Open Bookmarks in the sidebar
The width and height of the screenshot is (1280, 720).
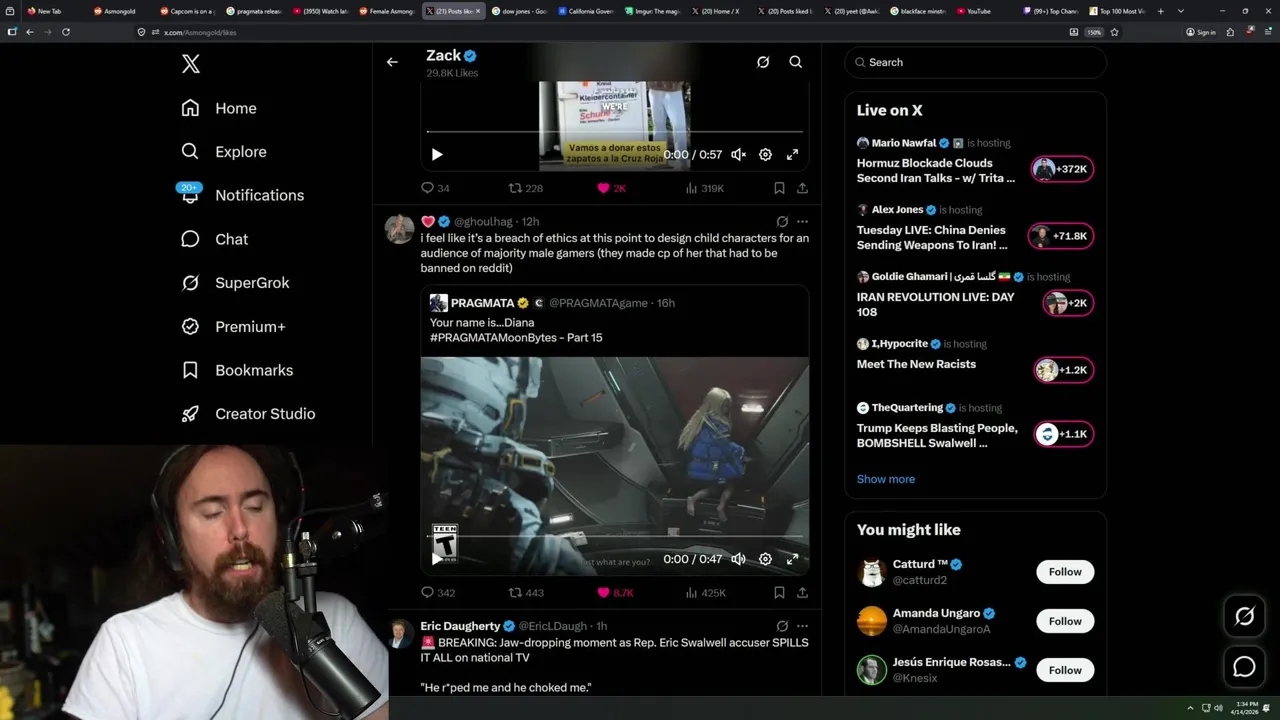(237, 370)
